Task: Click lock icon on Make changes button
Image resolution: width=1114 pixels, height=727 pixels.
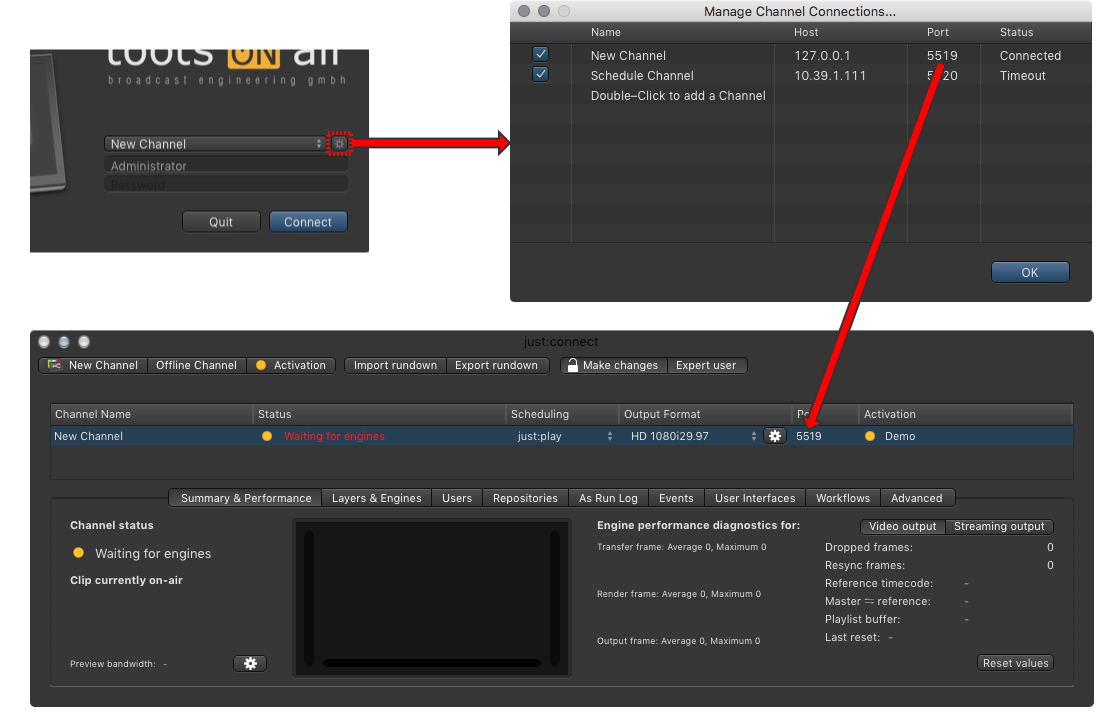Action: pyautogui.click(x=573, y=365)
